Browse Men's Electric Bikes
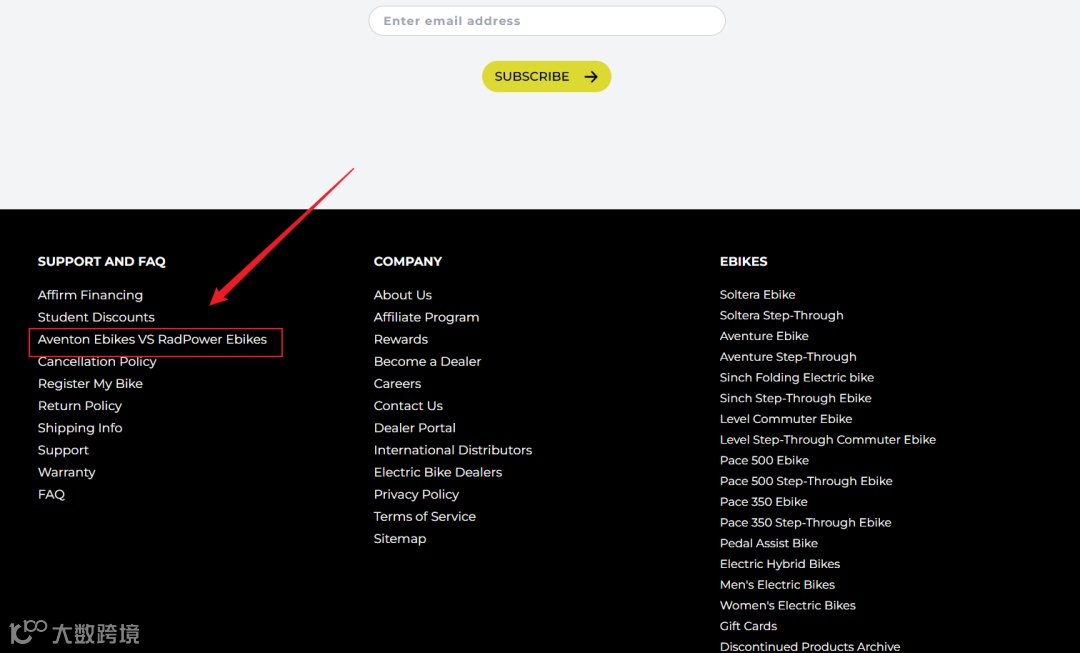The image size is (1080, 653). [777, 584]
